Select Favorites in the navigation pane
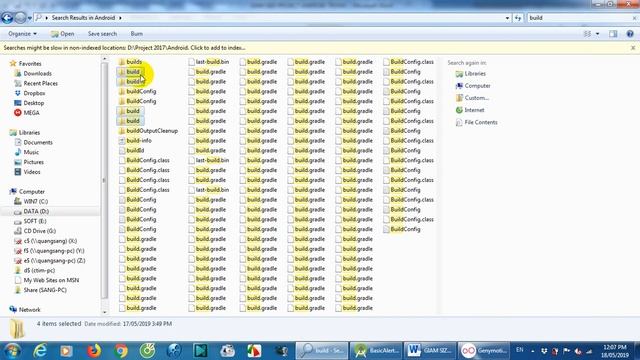This screenshot has width=640, height=360. click(x=30, y=64)
